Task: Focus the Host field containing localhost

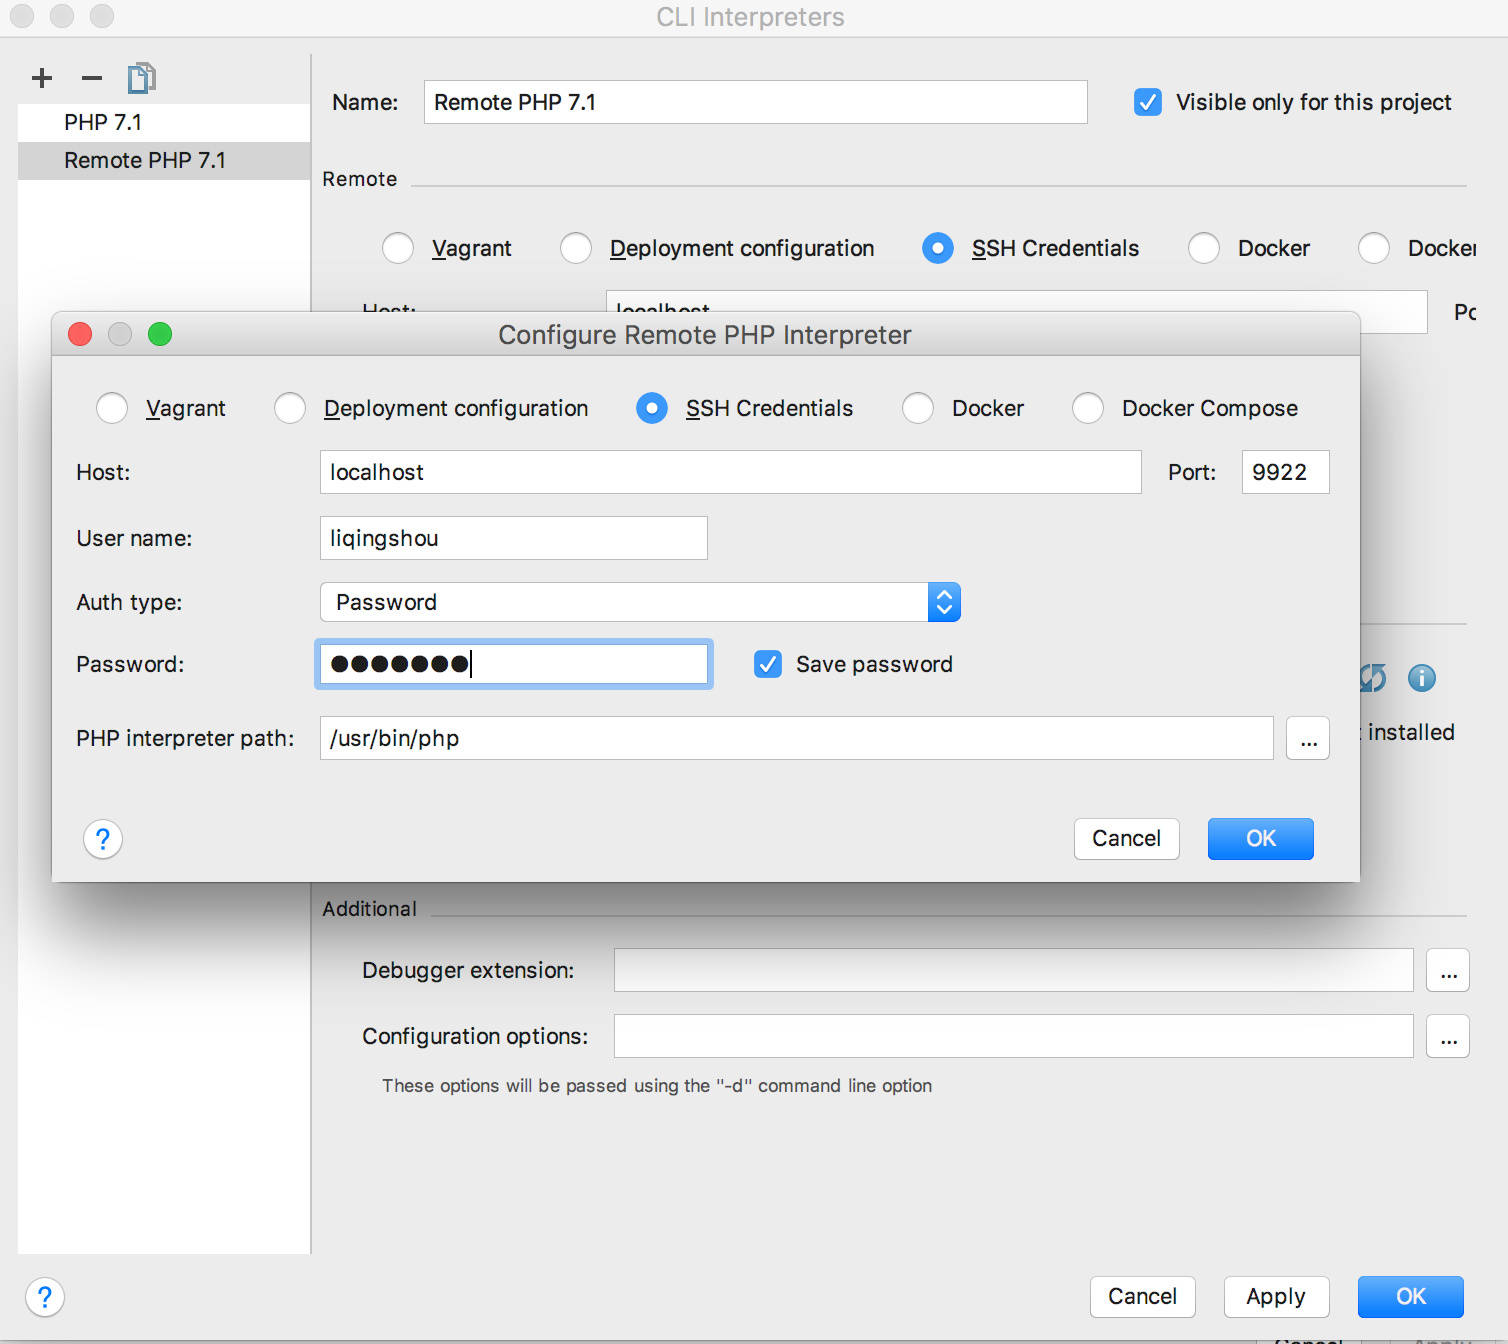Action: coord(730,472)
